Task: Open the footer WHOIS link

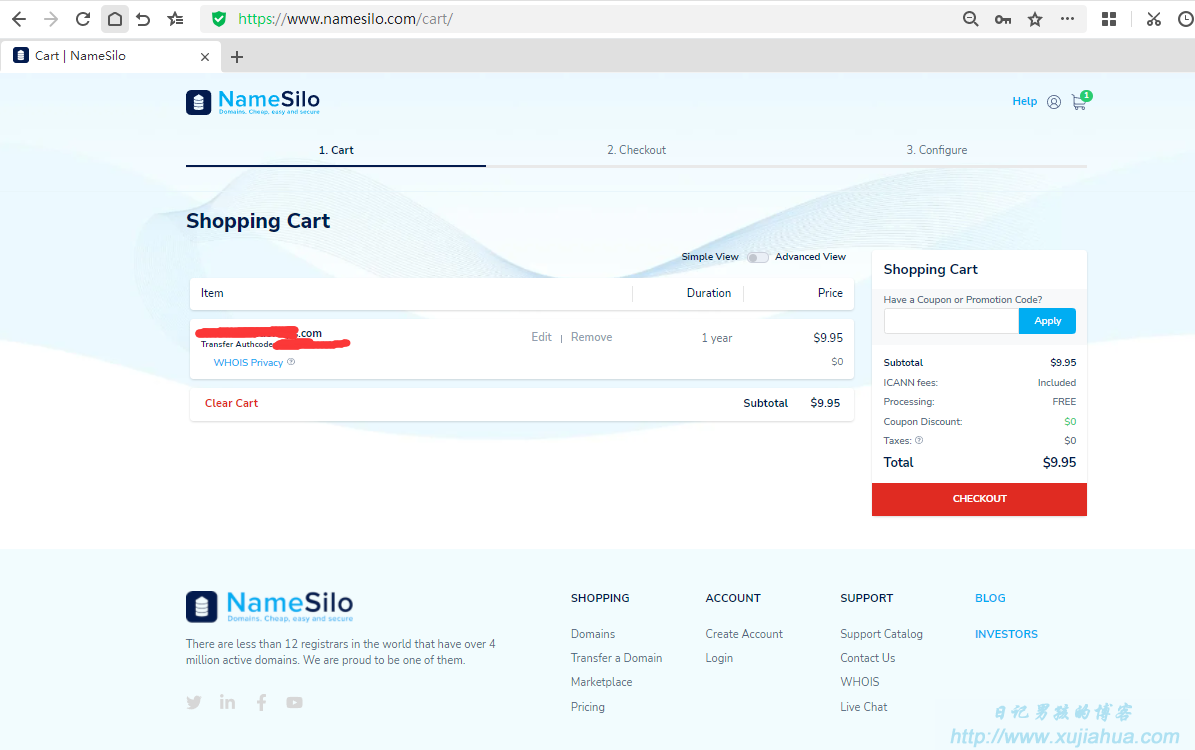Action: [x=860, y=682]
